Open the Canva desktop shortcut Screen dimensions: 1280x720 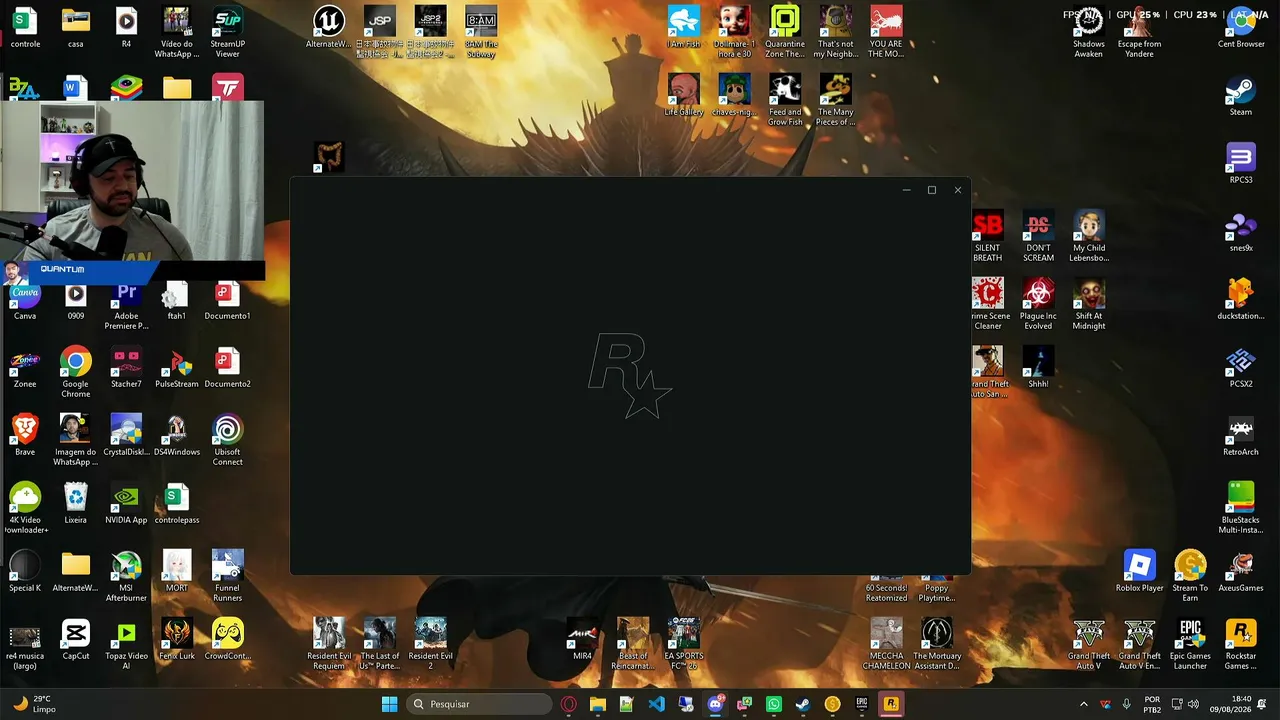click(25, 300)
